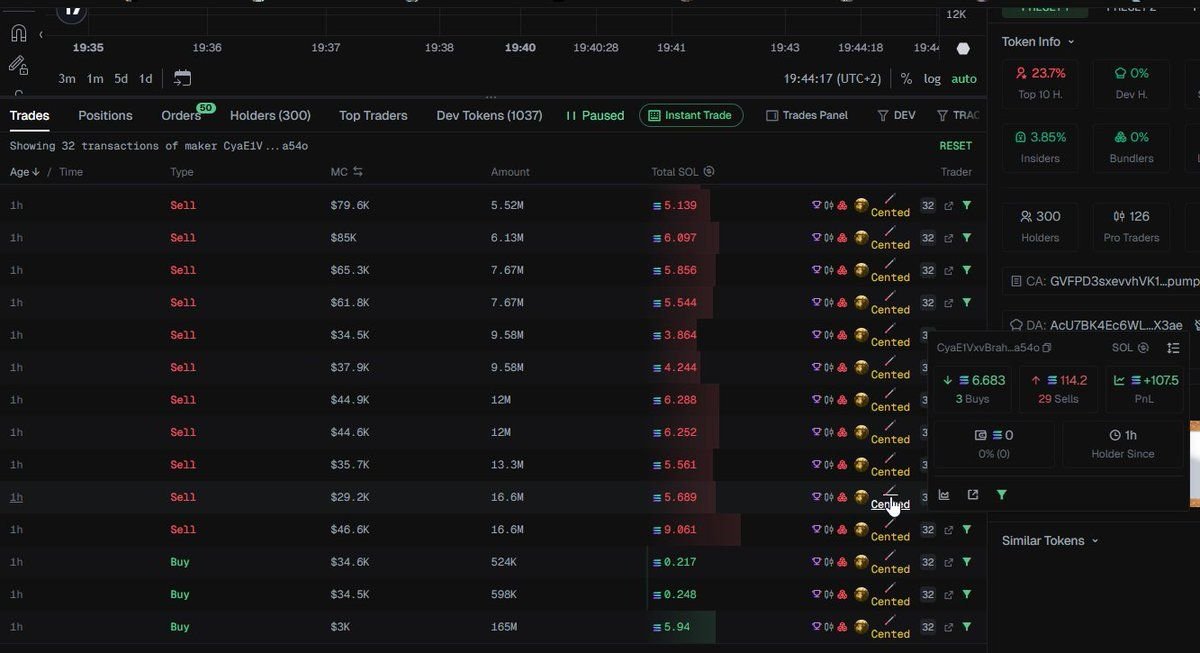Click the 19:40 time label on chart axis
This screenshot has height=653, width=1200.
coord(520,47)
